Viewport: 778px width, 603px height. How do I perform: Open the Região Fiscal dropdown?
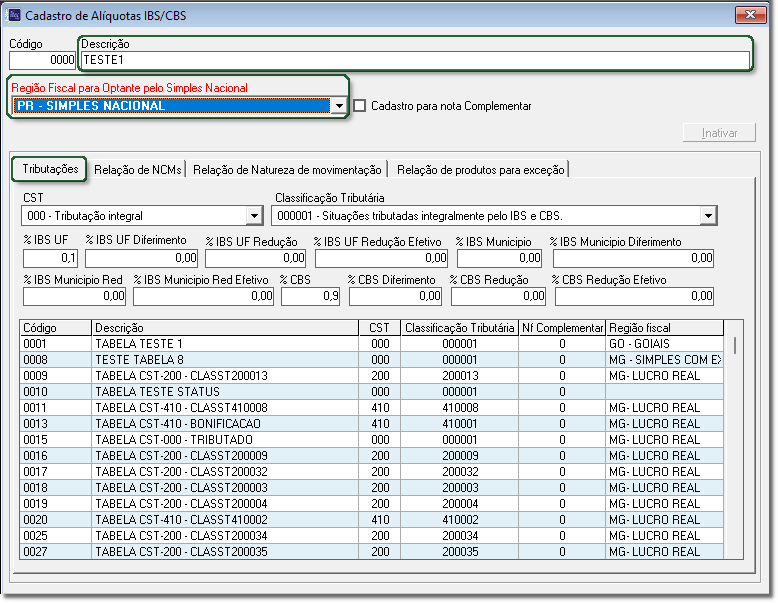pos(339,106)
